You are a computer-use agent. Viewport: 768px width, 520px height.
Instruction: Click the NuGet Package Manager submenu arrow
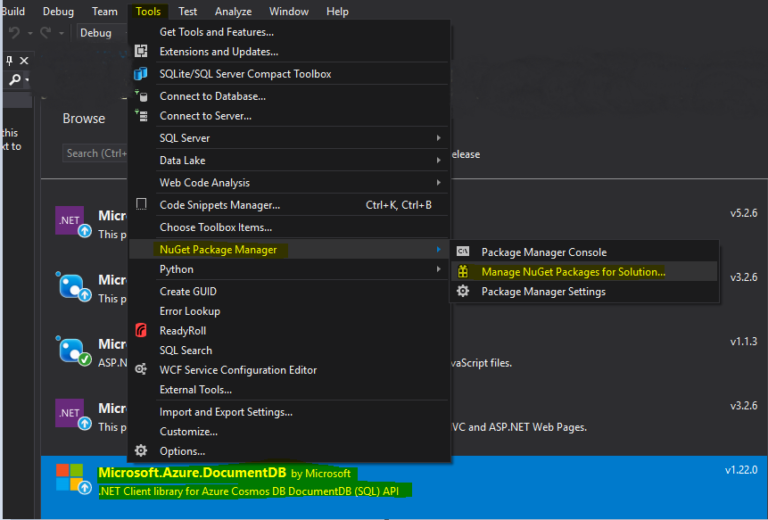[x=438, y=249]
